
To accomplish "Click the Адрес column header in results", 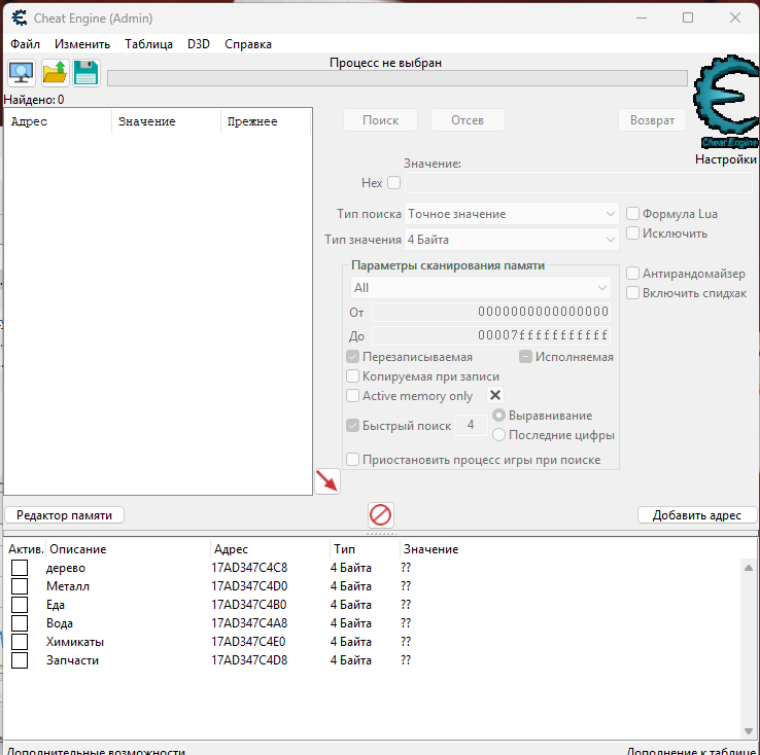I will click(x=58, y=121).
